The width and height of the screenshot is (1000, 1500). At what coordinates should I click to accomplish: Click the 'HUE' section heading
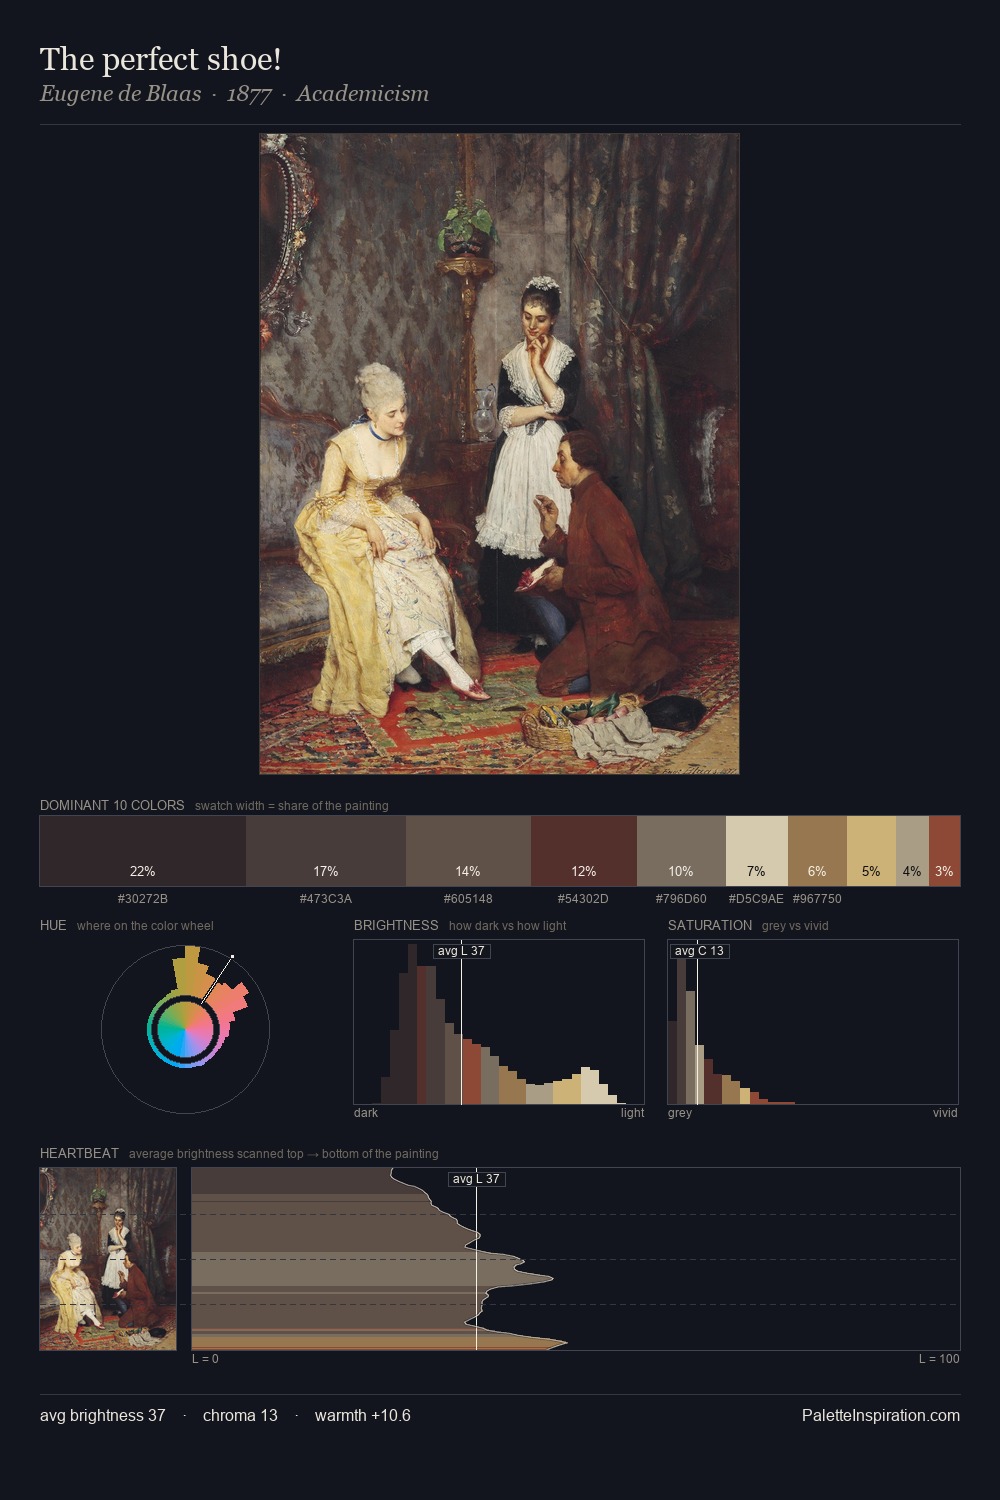(53, 925)
